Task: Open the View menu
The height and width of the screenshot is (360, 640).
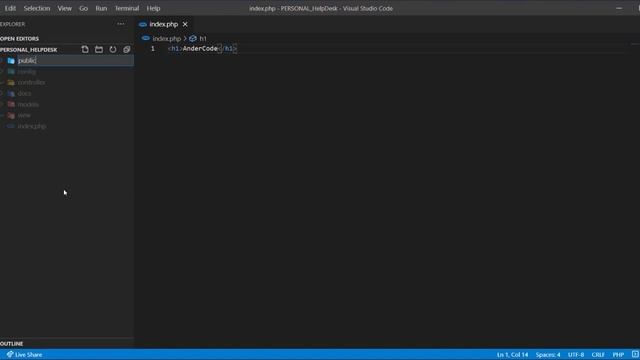Action: coord(64,8)
